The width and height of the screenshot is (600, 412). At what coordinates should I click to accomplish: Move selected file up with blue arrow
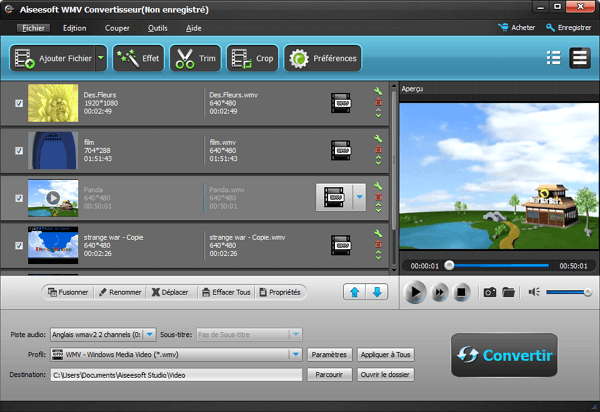pyautogui.click(x=355, y=292)
